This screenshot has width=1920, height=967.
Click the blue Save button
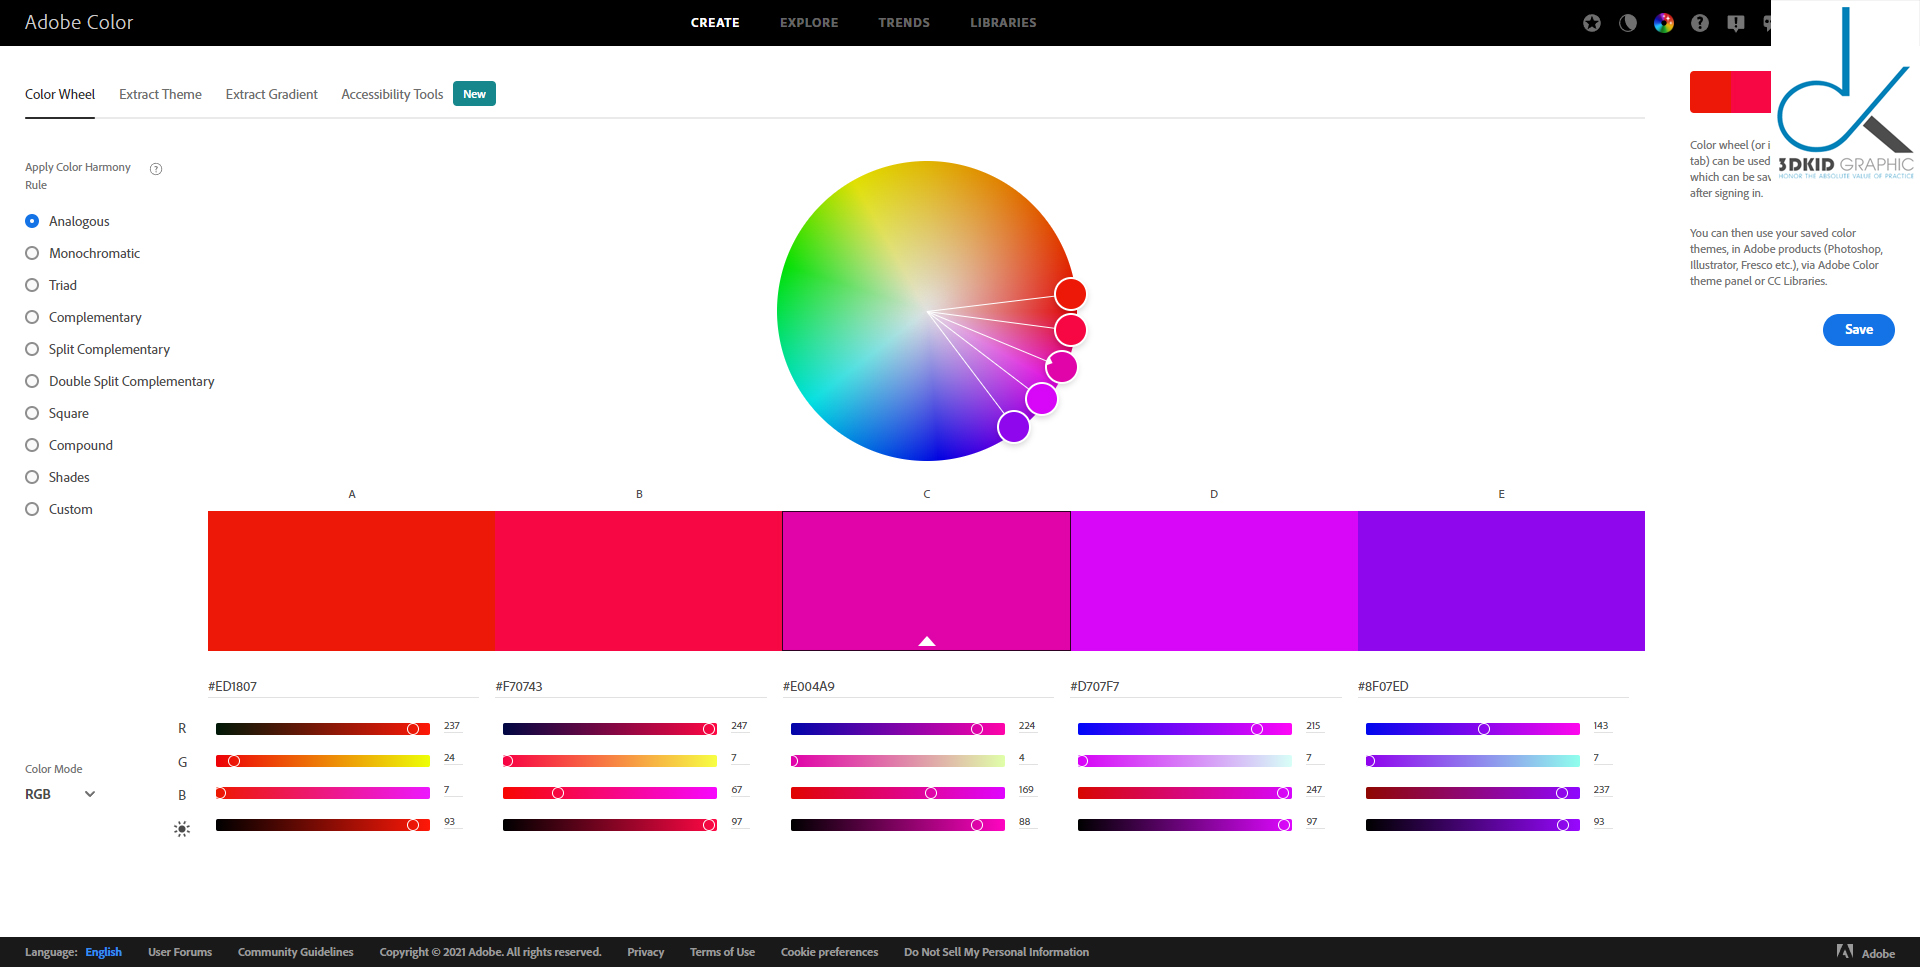[1858, 330]
